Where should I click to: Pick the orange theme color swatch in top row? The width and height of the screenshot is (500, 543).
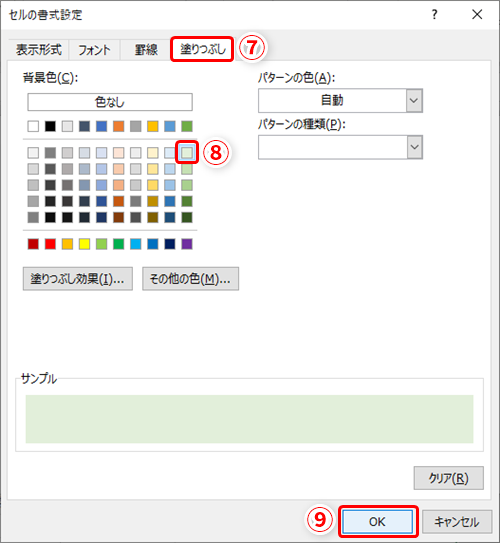coord(118,126)
